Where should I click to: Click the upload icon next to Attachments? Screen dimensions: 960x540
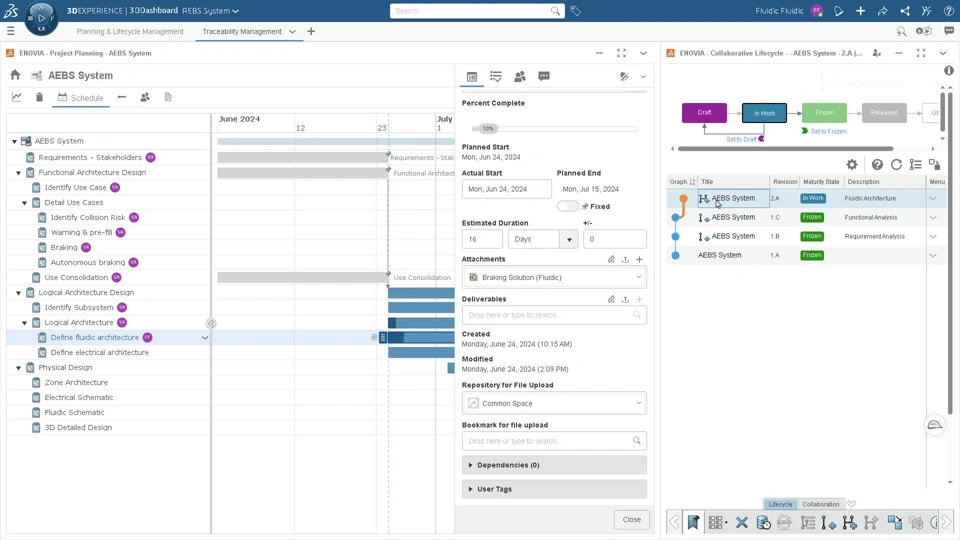[625, 260]
